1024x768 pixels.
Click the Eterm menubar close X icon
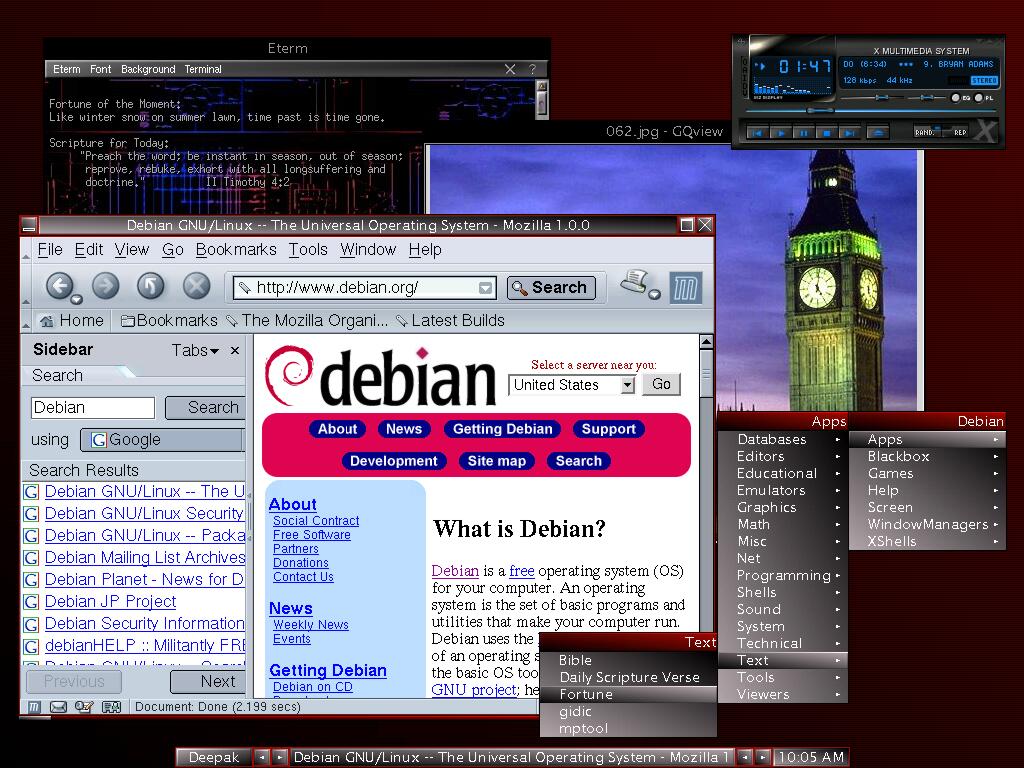(x=510, y=69)
